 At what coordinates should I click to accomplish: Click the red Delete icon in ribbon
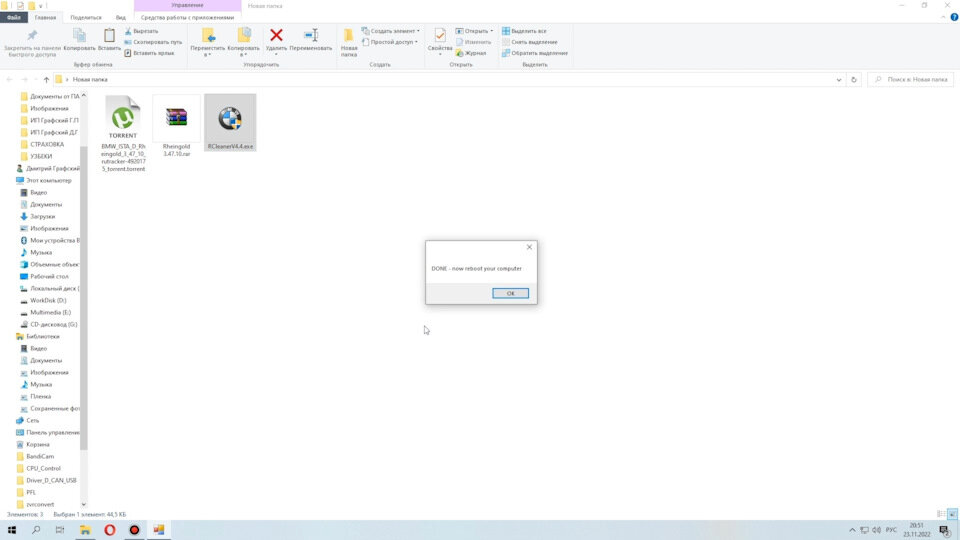click(x=276, y=36)
